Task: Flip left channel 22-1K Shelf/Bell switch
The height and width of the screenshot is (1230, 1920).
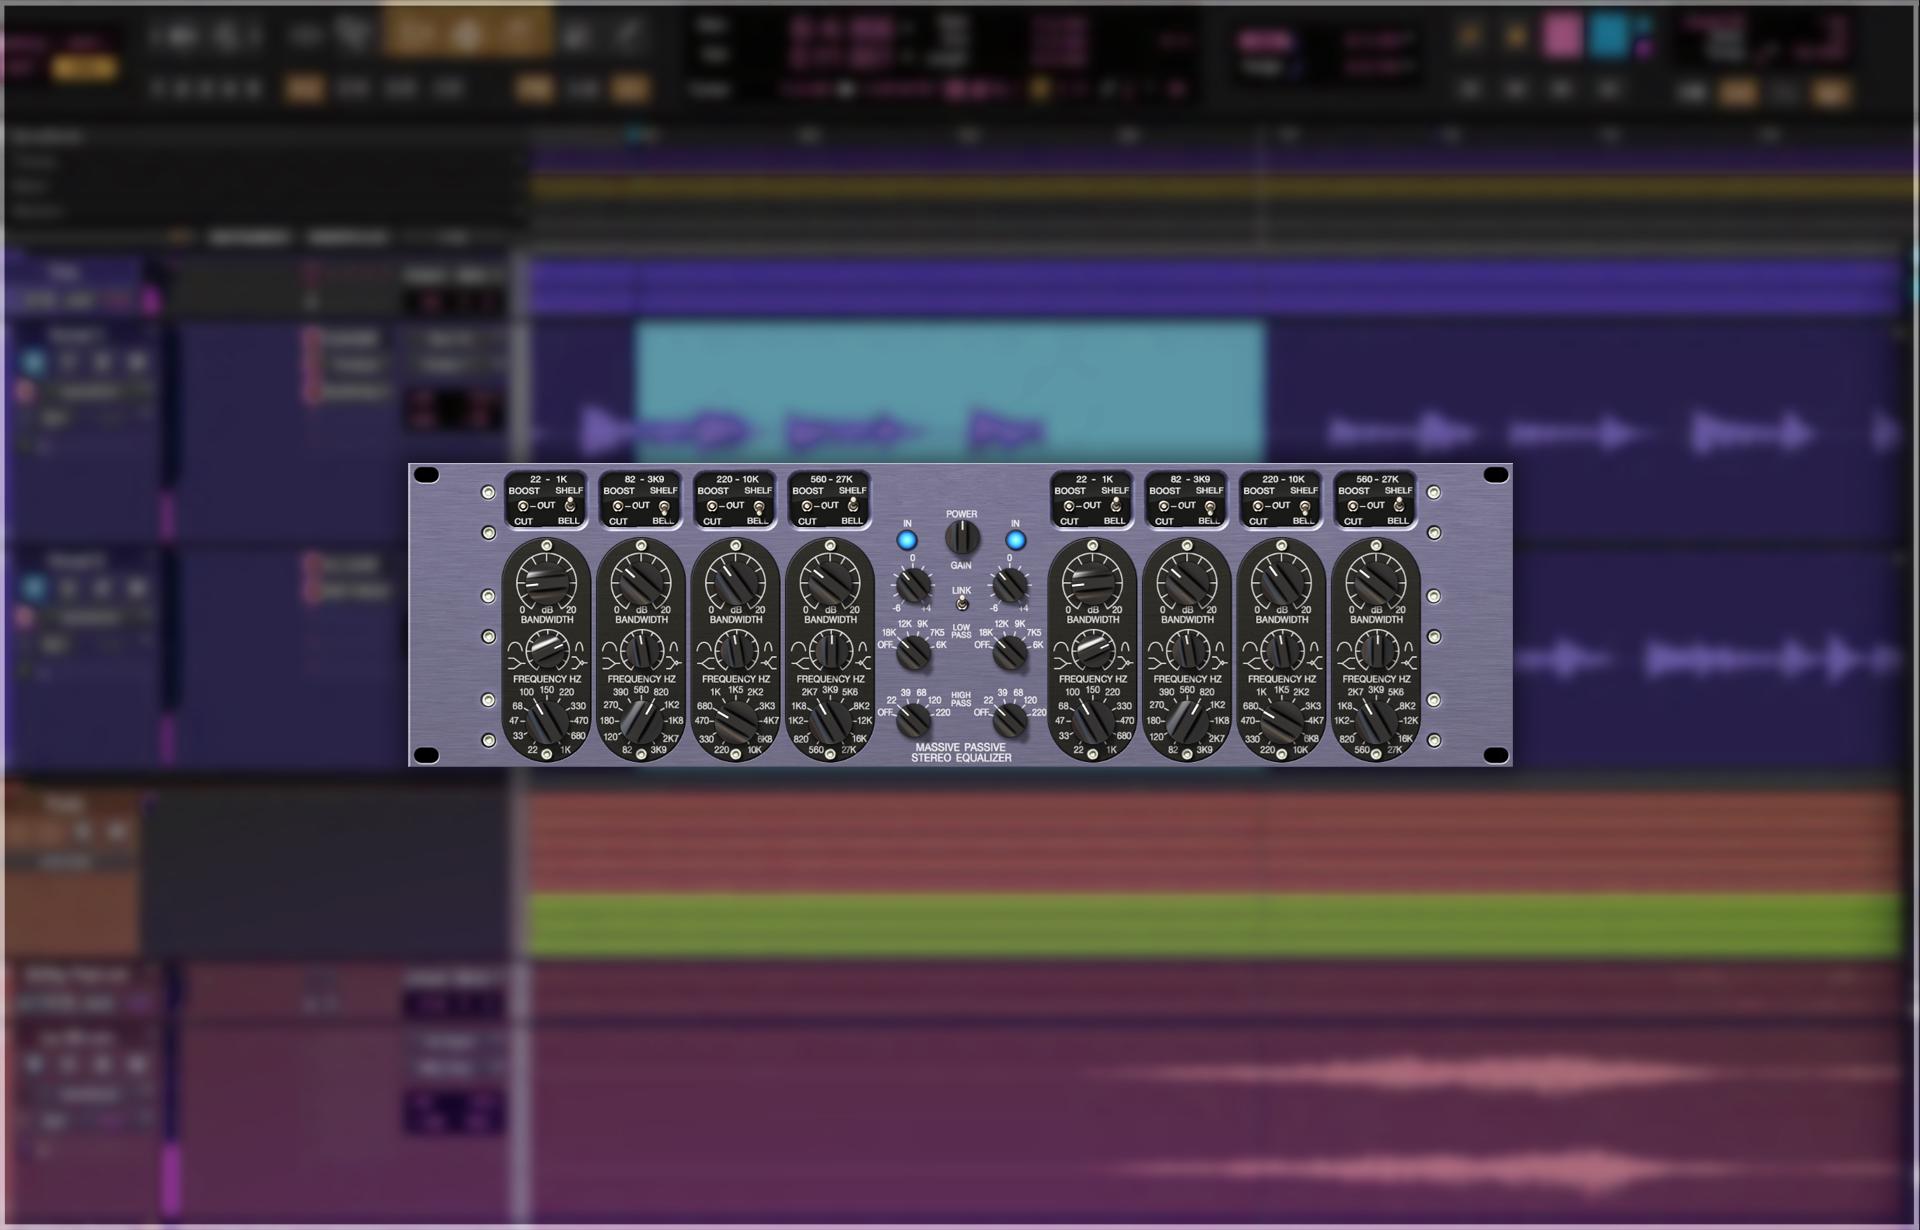Action: tap(570, 506)
